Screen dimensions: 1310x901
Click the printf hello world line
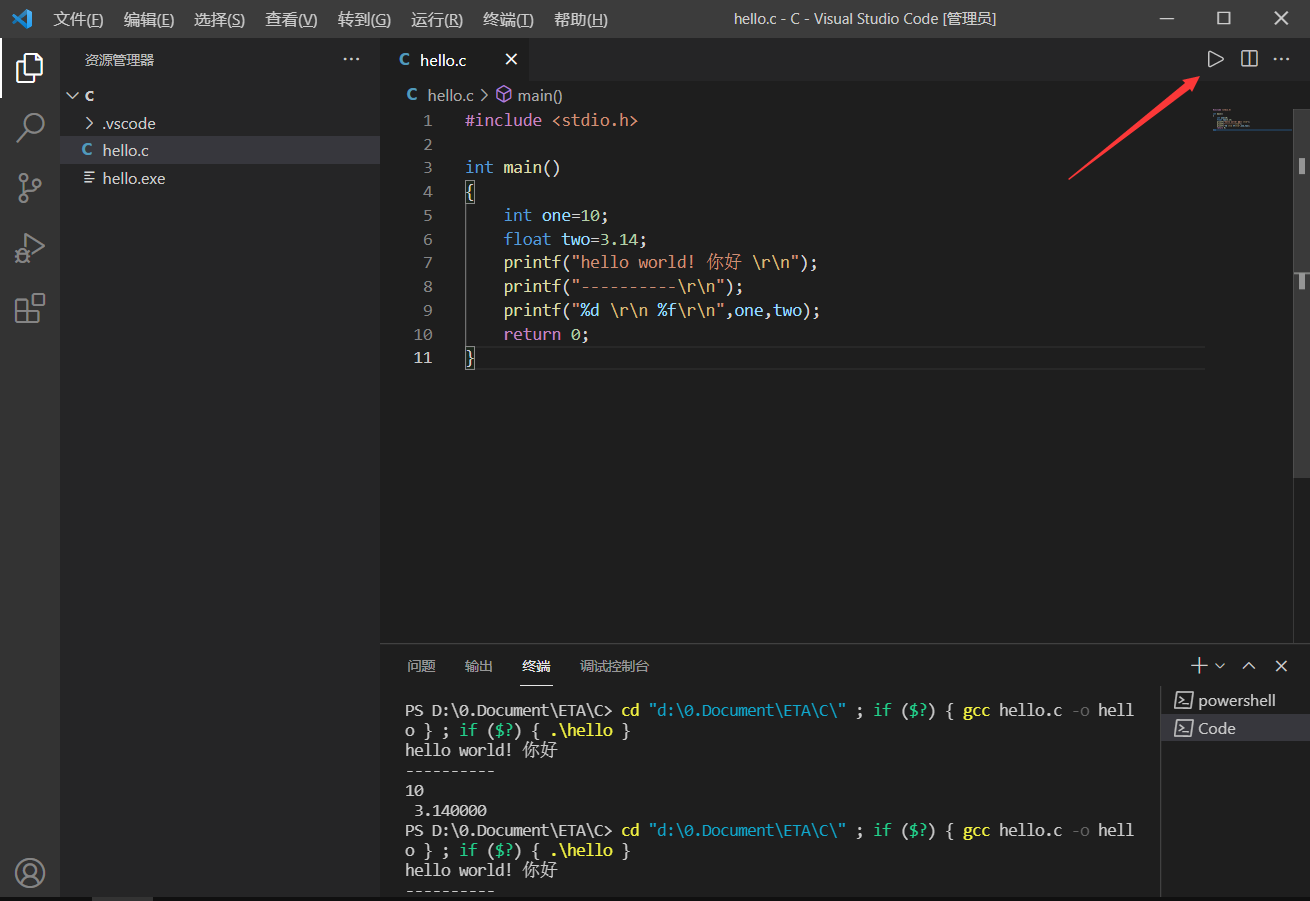pyautogui.click(x=661, y=263)
